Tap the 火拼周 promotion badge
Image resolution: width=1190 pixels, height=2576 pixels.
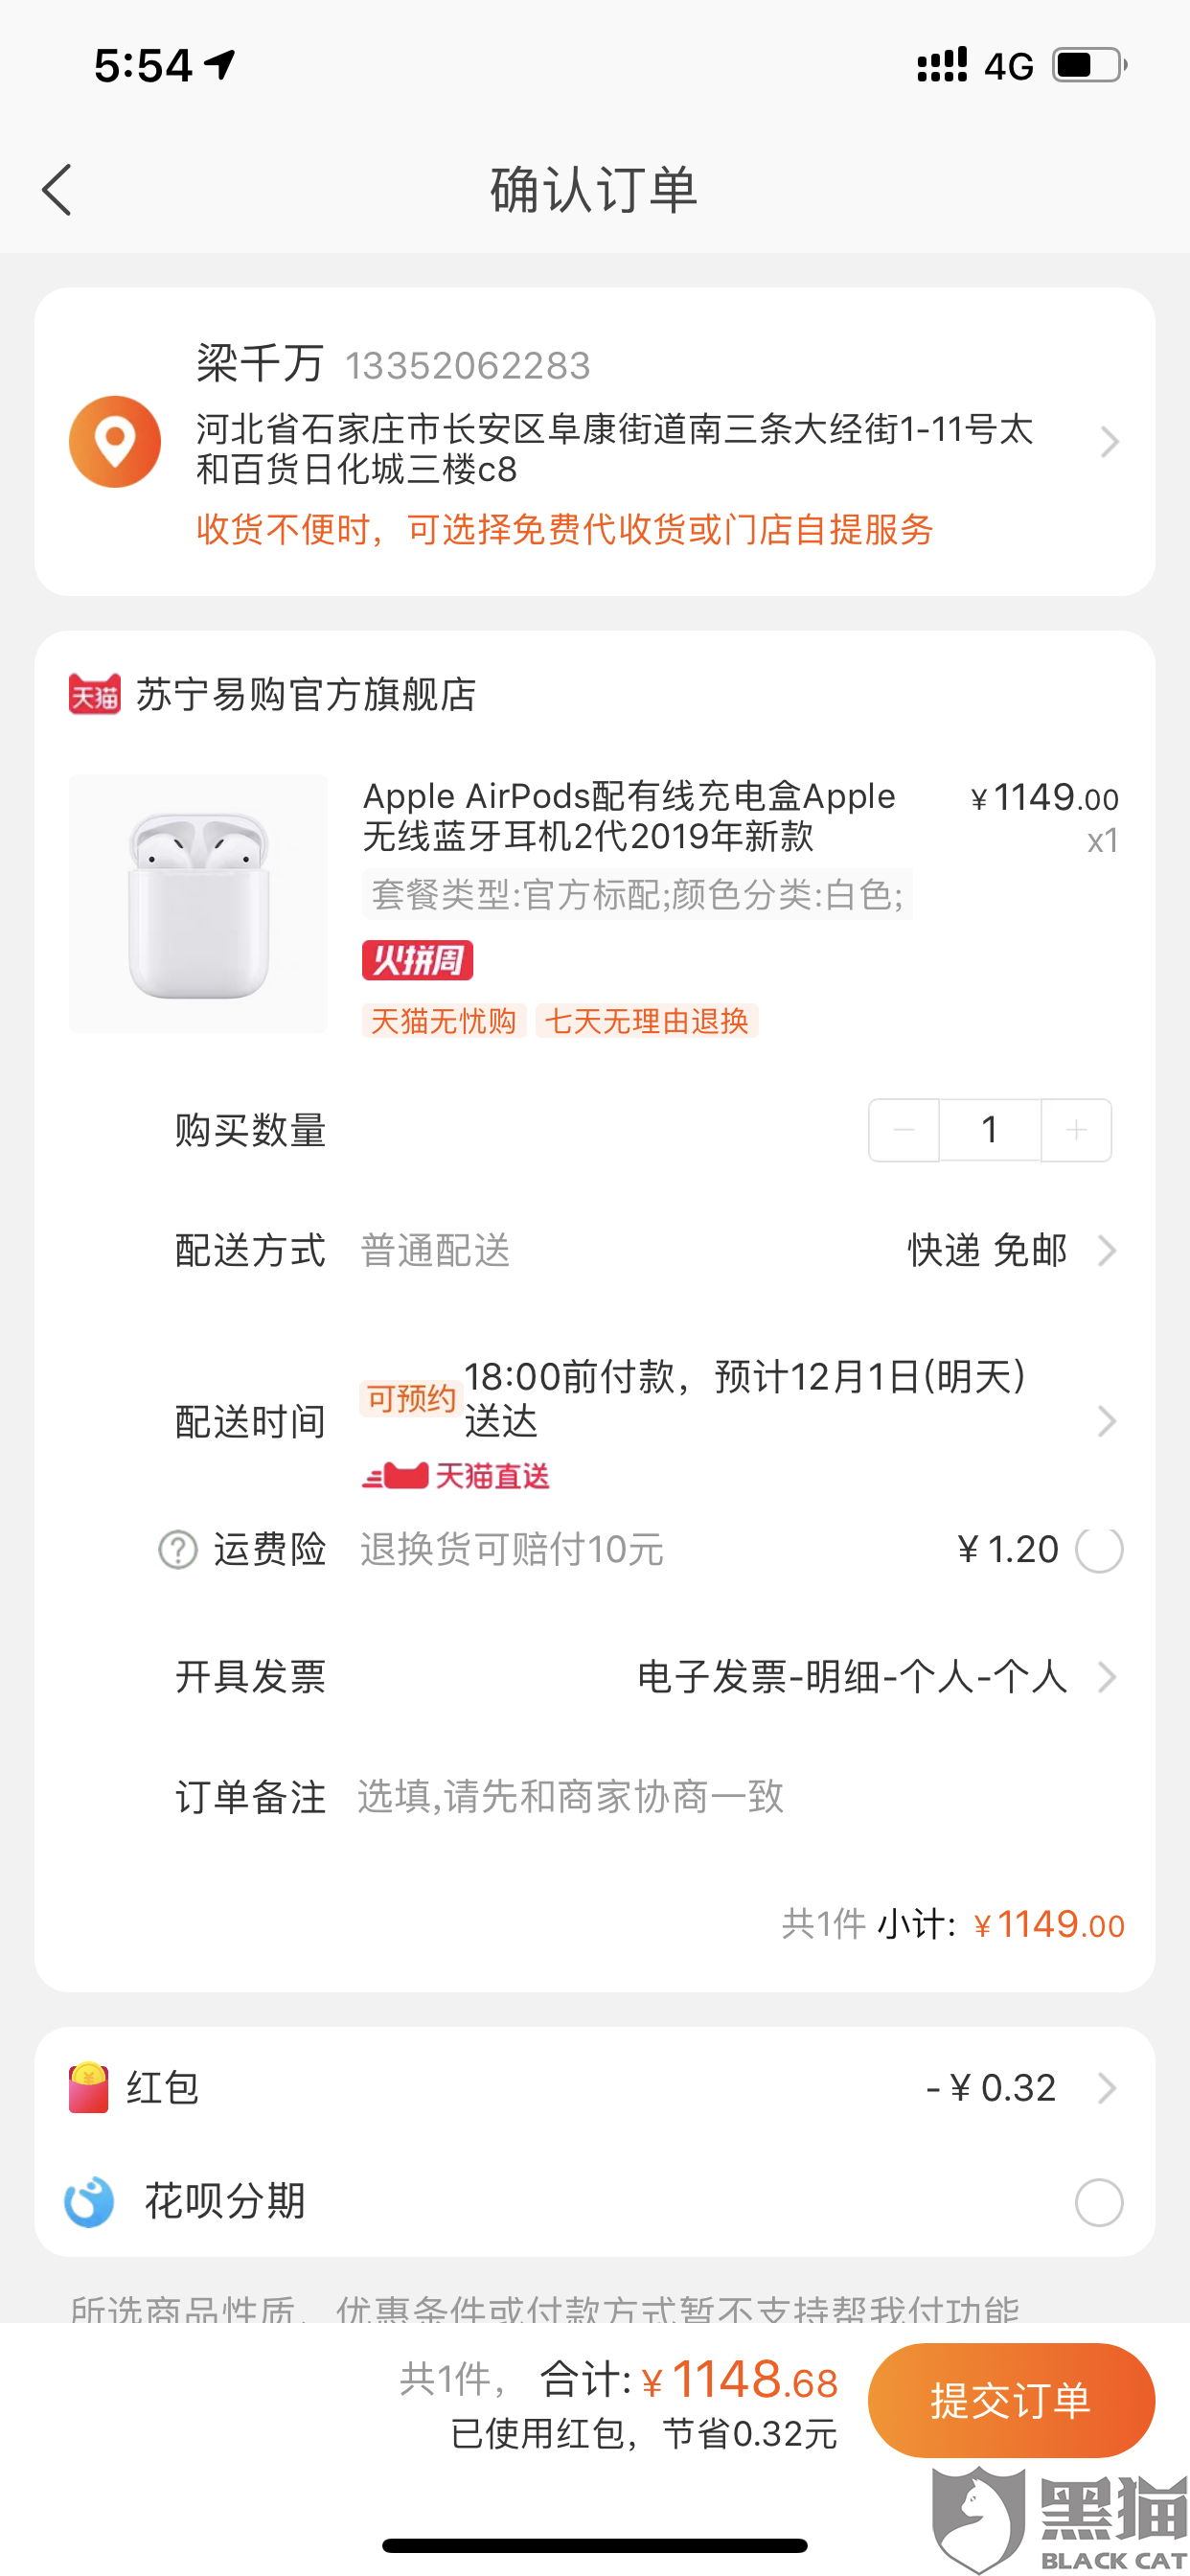(417, 960)
